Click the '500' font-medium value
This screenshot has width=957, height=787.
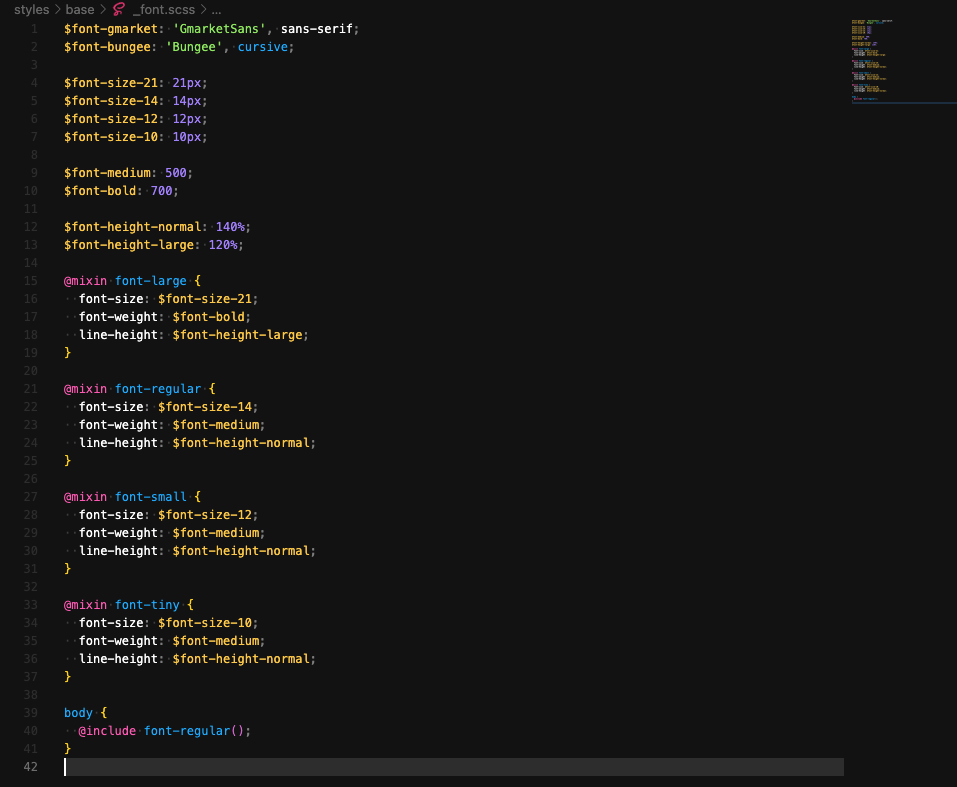(x=176, y=173)
